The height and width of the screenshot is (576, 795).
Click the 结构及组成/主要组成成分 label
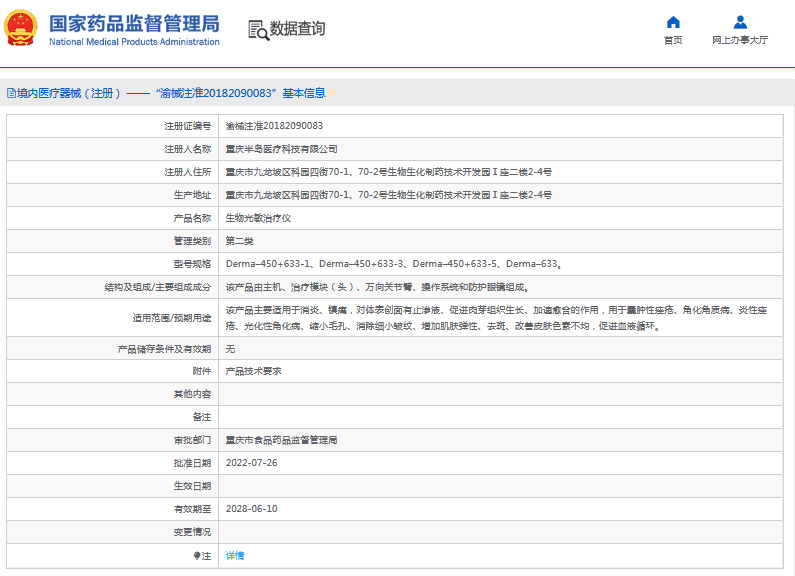tap(158, 287)
